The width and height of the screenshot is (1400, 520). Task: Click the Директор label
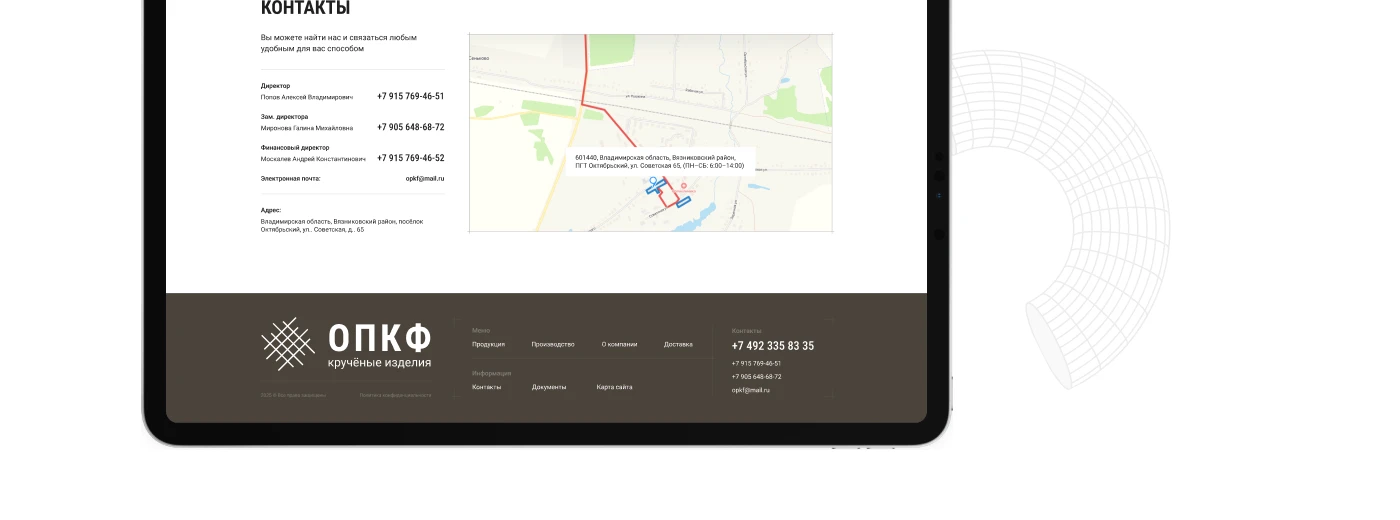[275, 86]
